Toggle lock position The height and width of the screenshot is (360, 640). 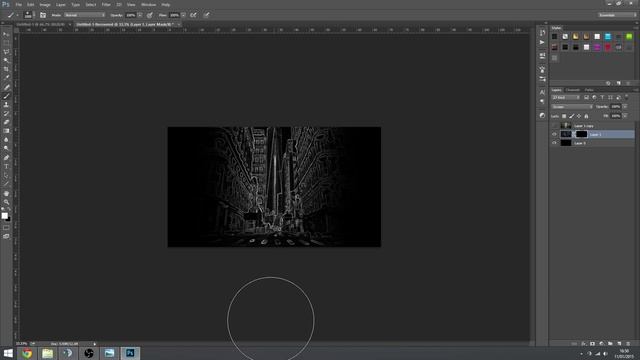pos(579,116)
